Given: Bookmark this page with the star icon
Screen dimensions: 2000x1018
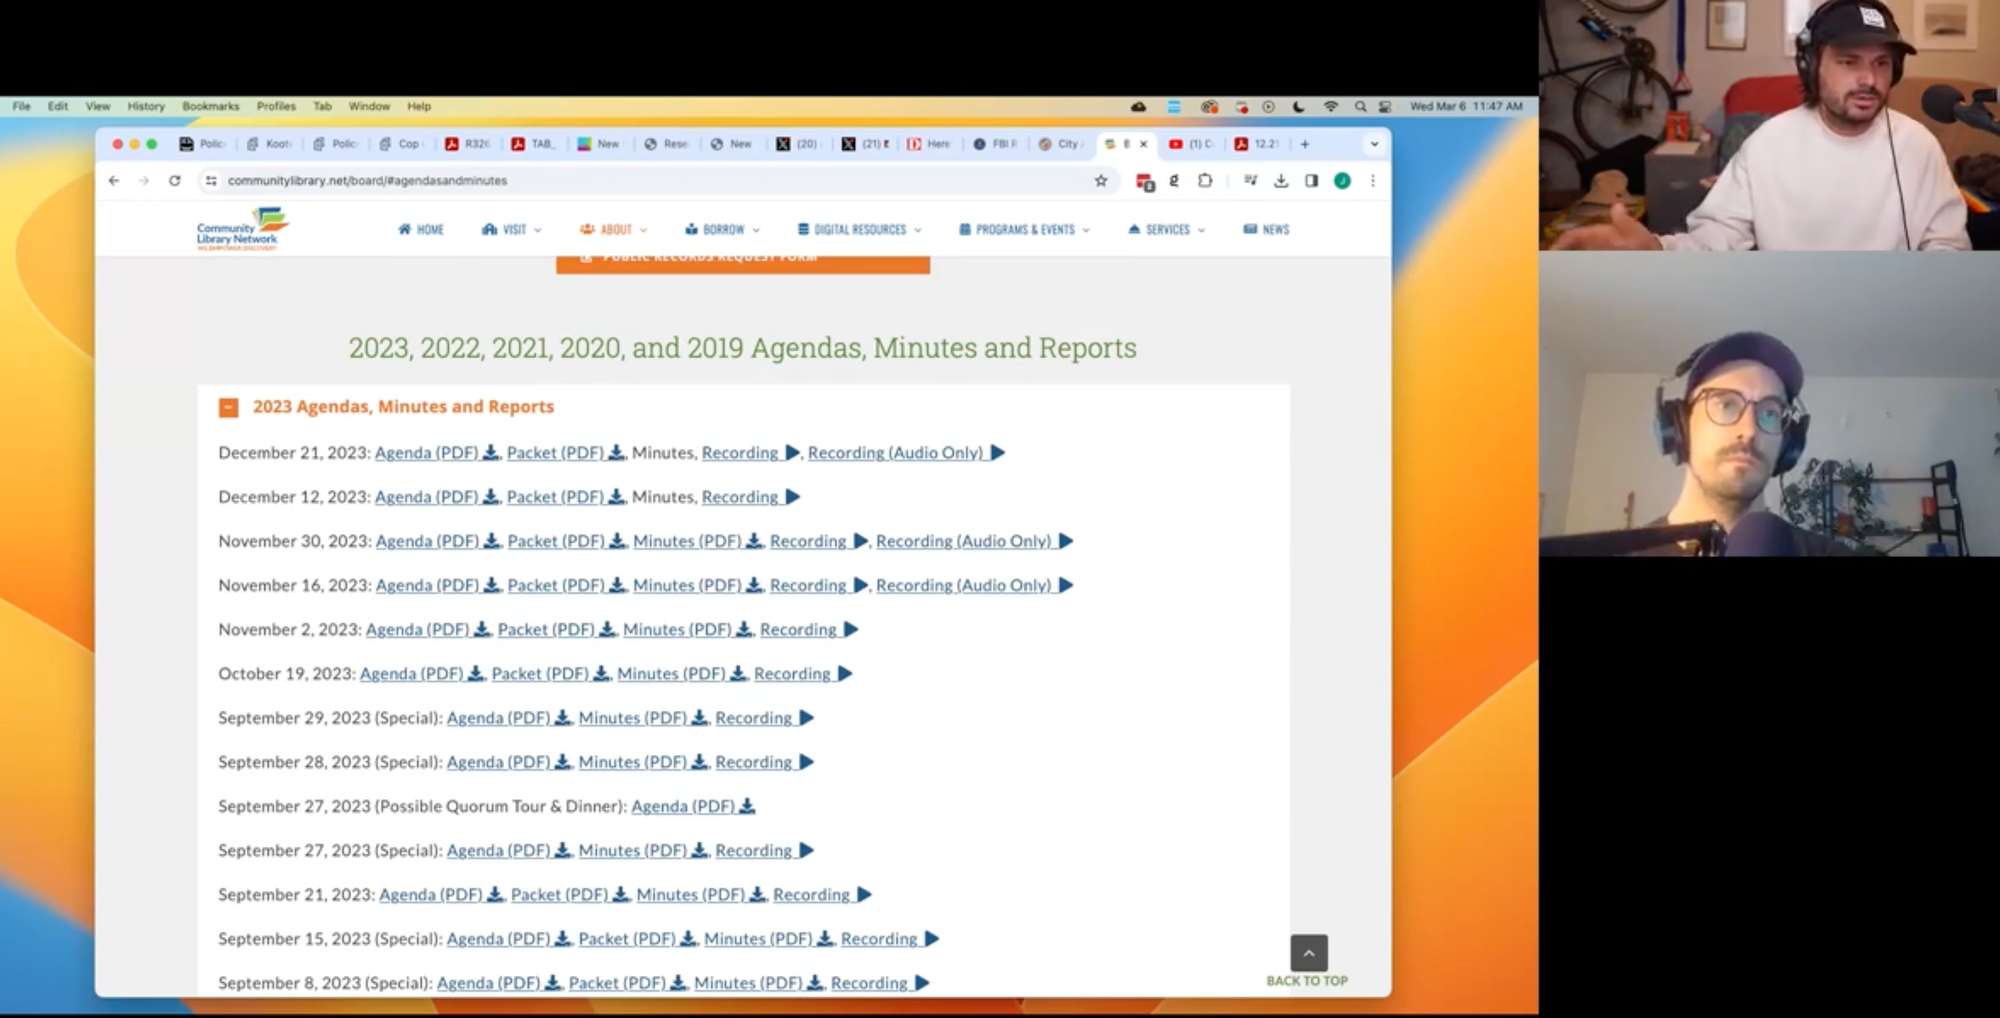Looking at the screenshot, I should tap(1101, 181).
